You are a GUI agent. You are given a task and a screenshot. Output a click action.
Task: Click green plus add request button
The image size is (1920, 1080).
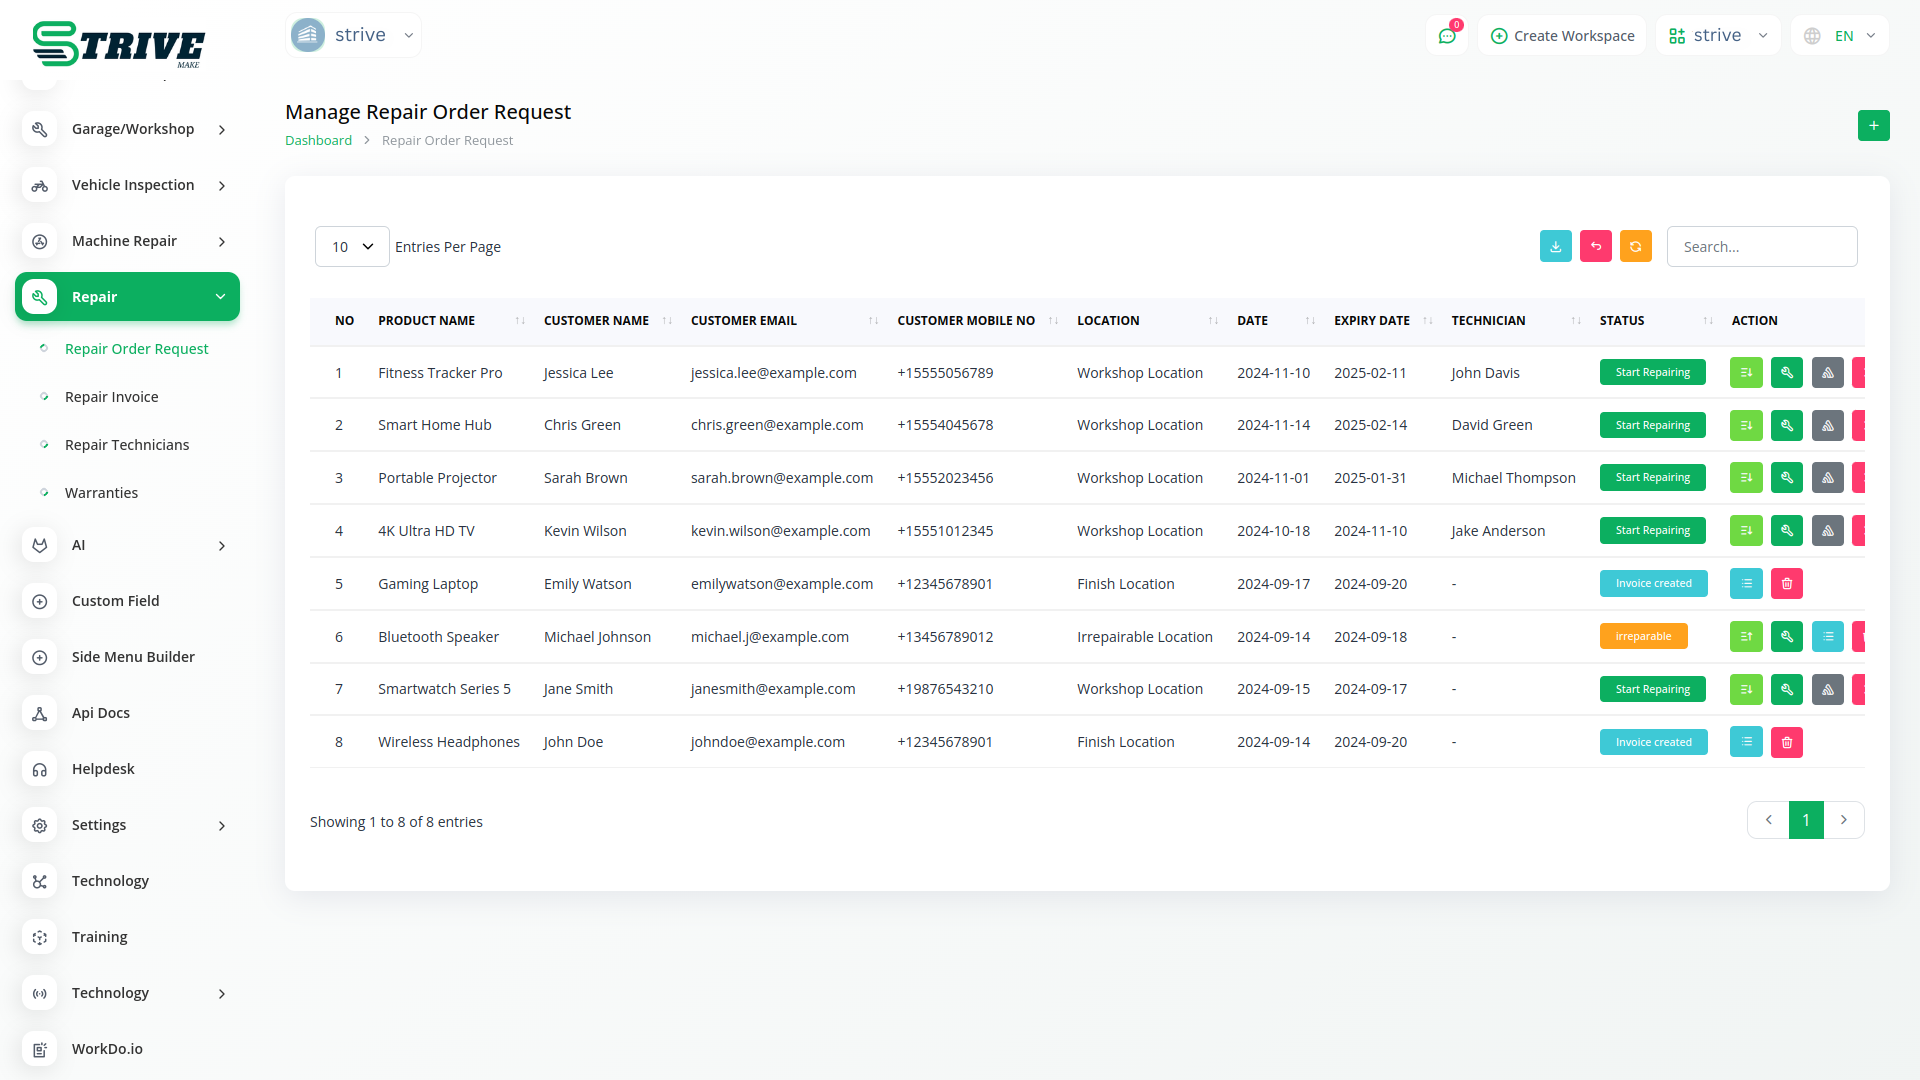[1873, 126]
